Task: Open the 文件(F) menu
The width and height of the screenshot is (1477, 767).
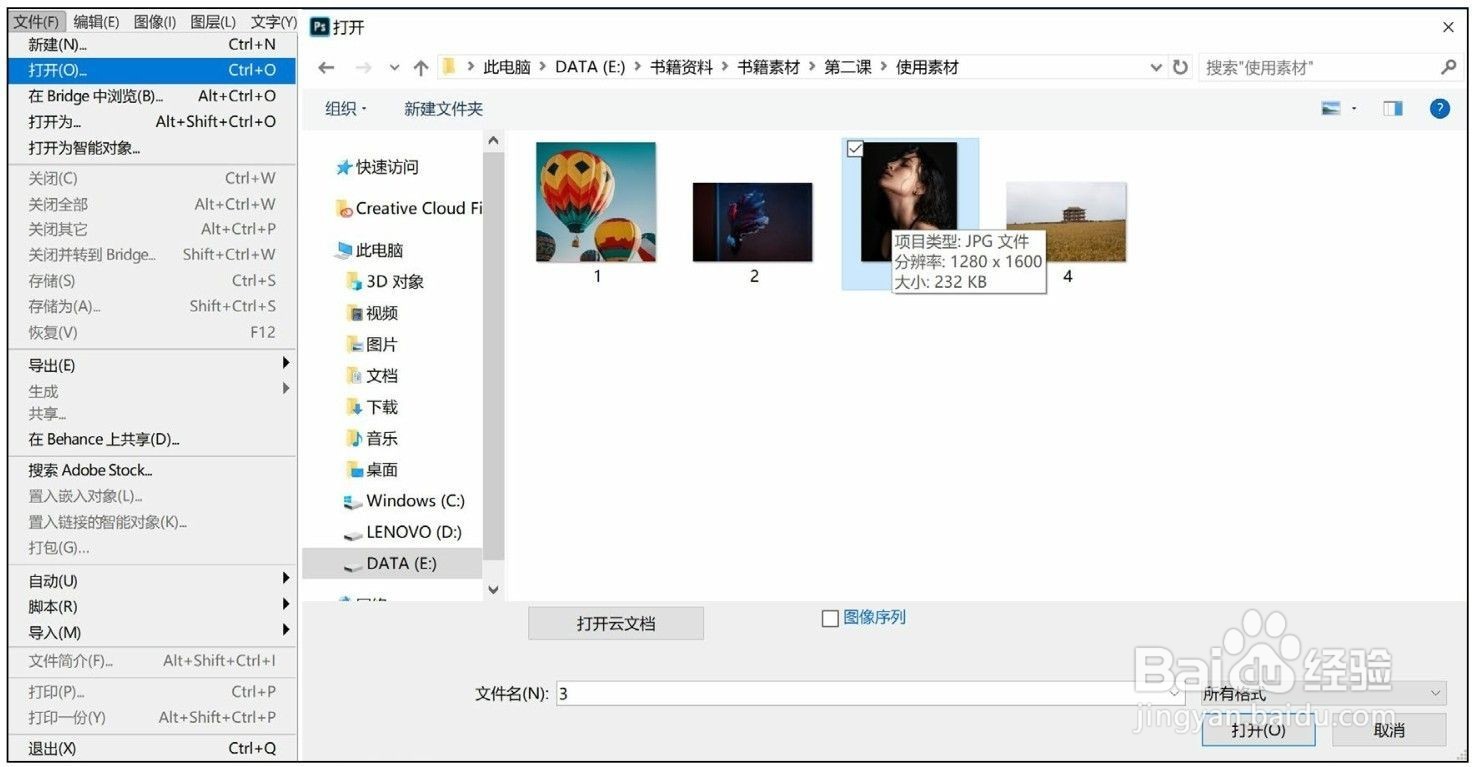Action: tap(37, 21)
